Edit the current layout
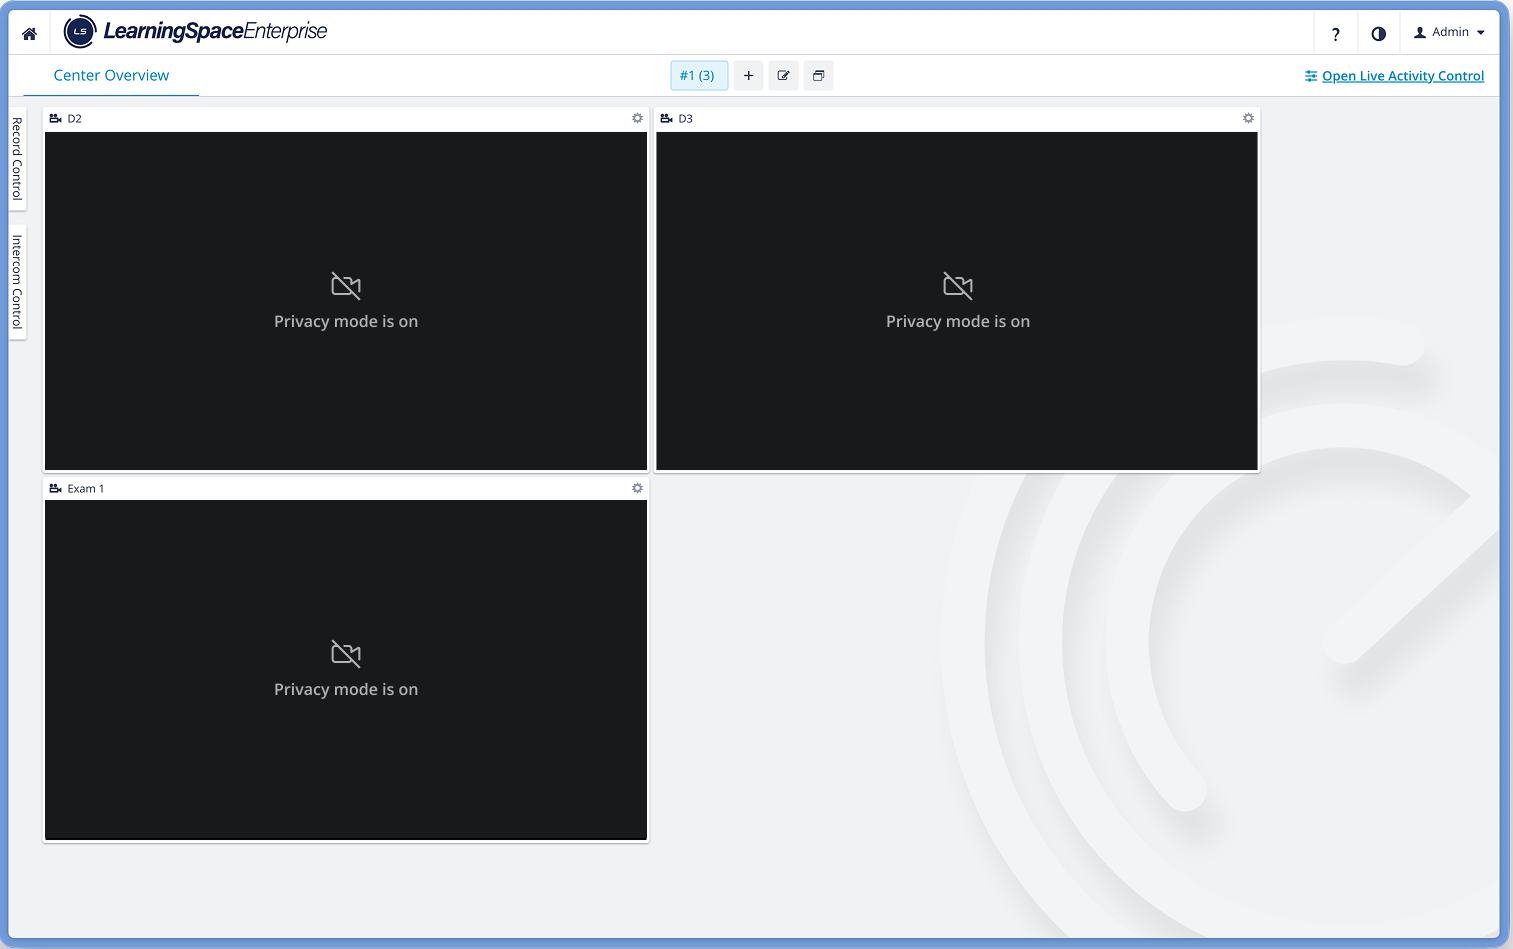 point(783,76)
